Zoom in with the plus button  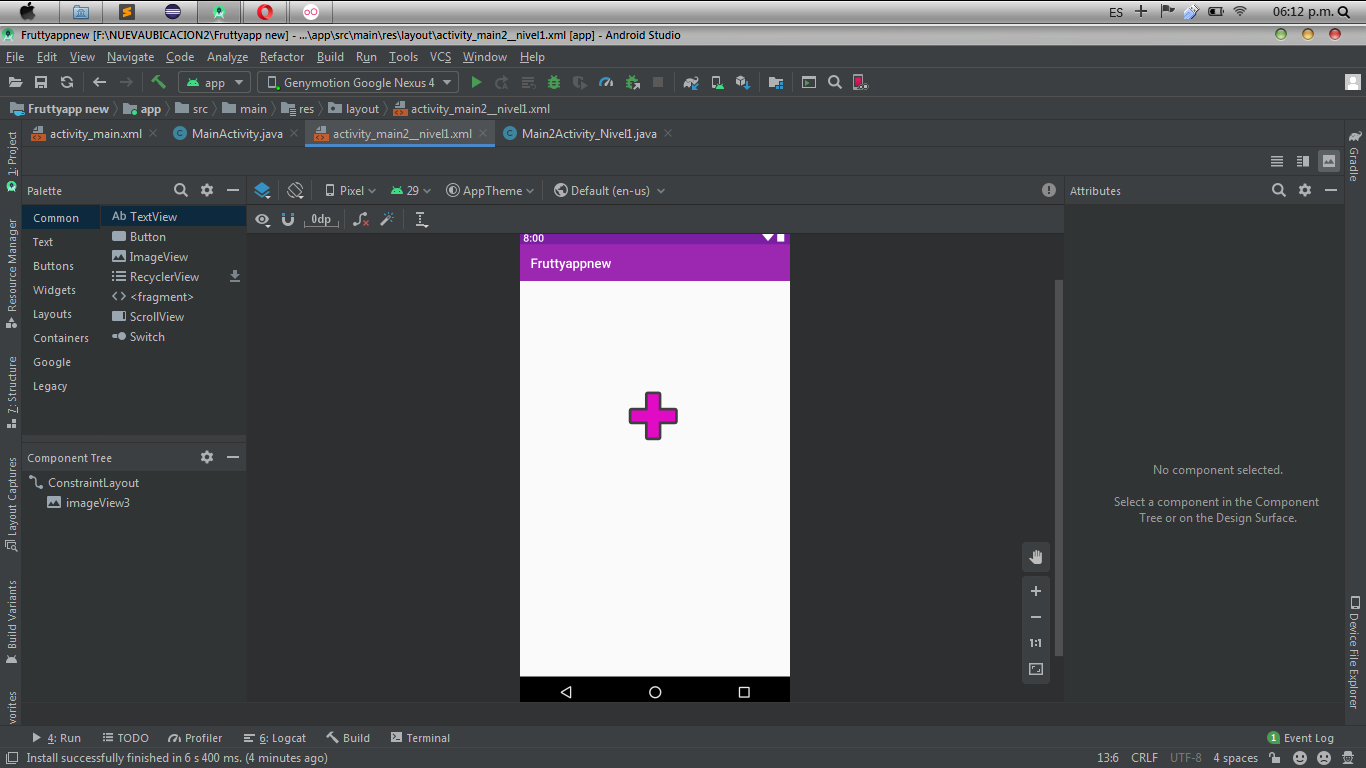click(1036, 591)
